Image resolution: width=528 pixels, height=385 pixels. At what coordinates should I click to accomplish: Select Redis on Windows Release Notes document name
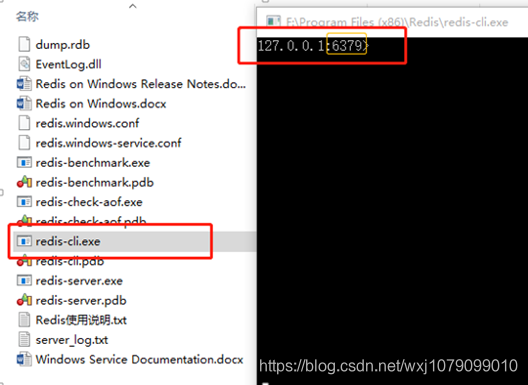(x=141, y=84)
